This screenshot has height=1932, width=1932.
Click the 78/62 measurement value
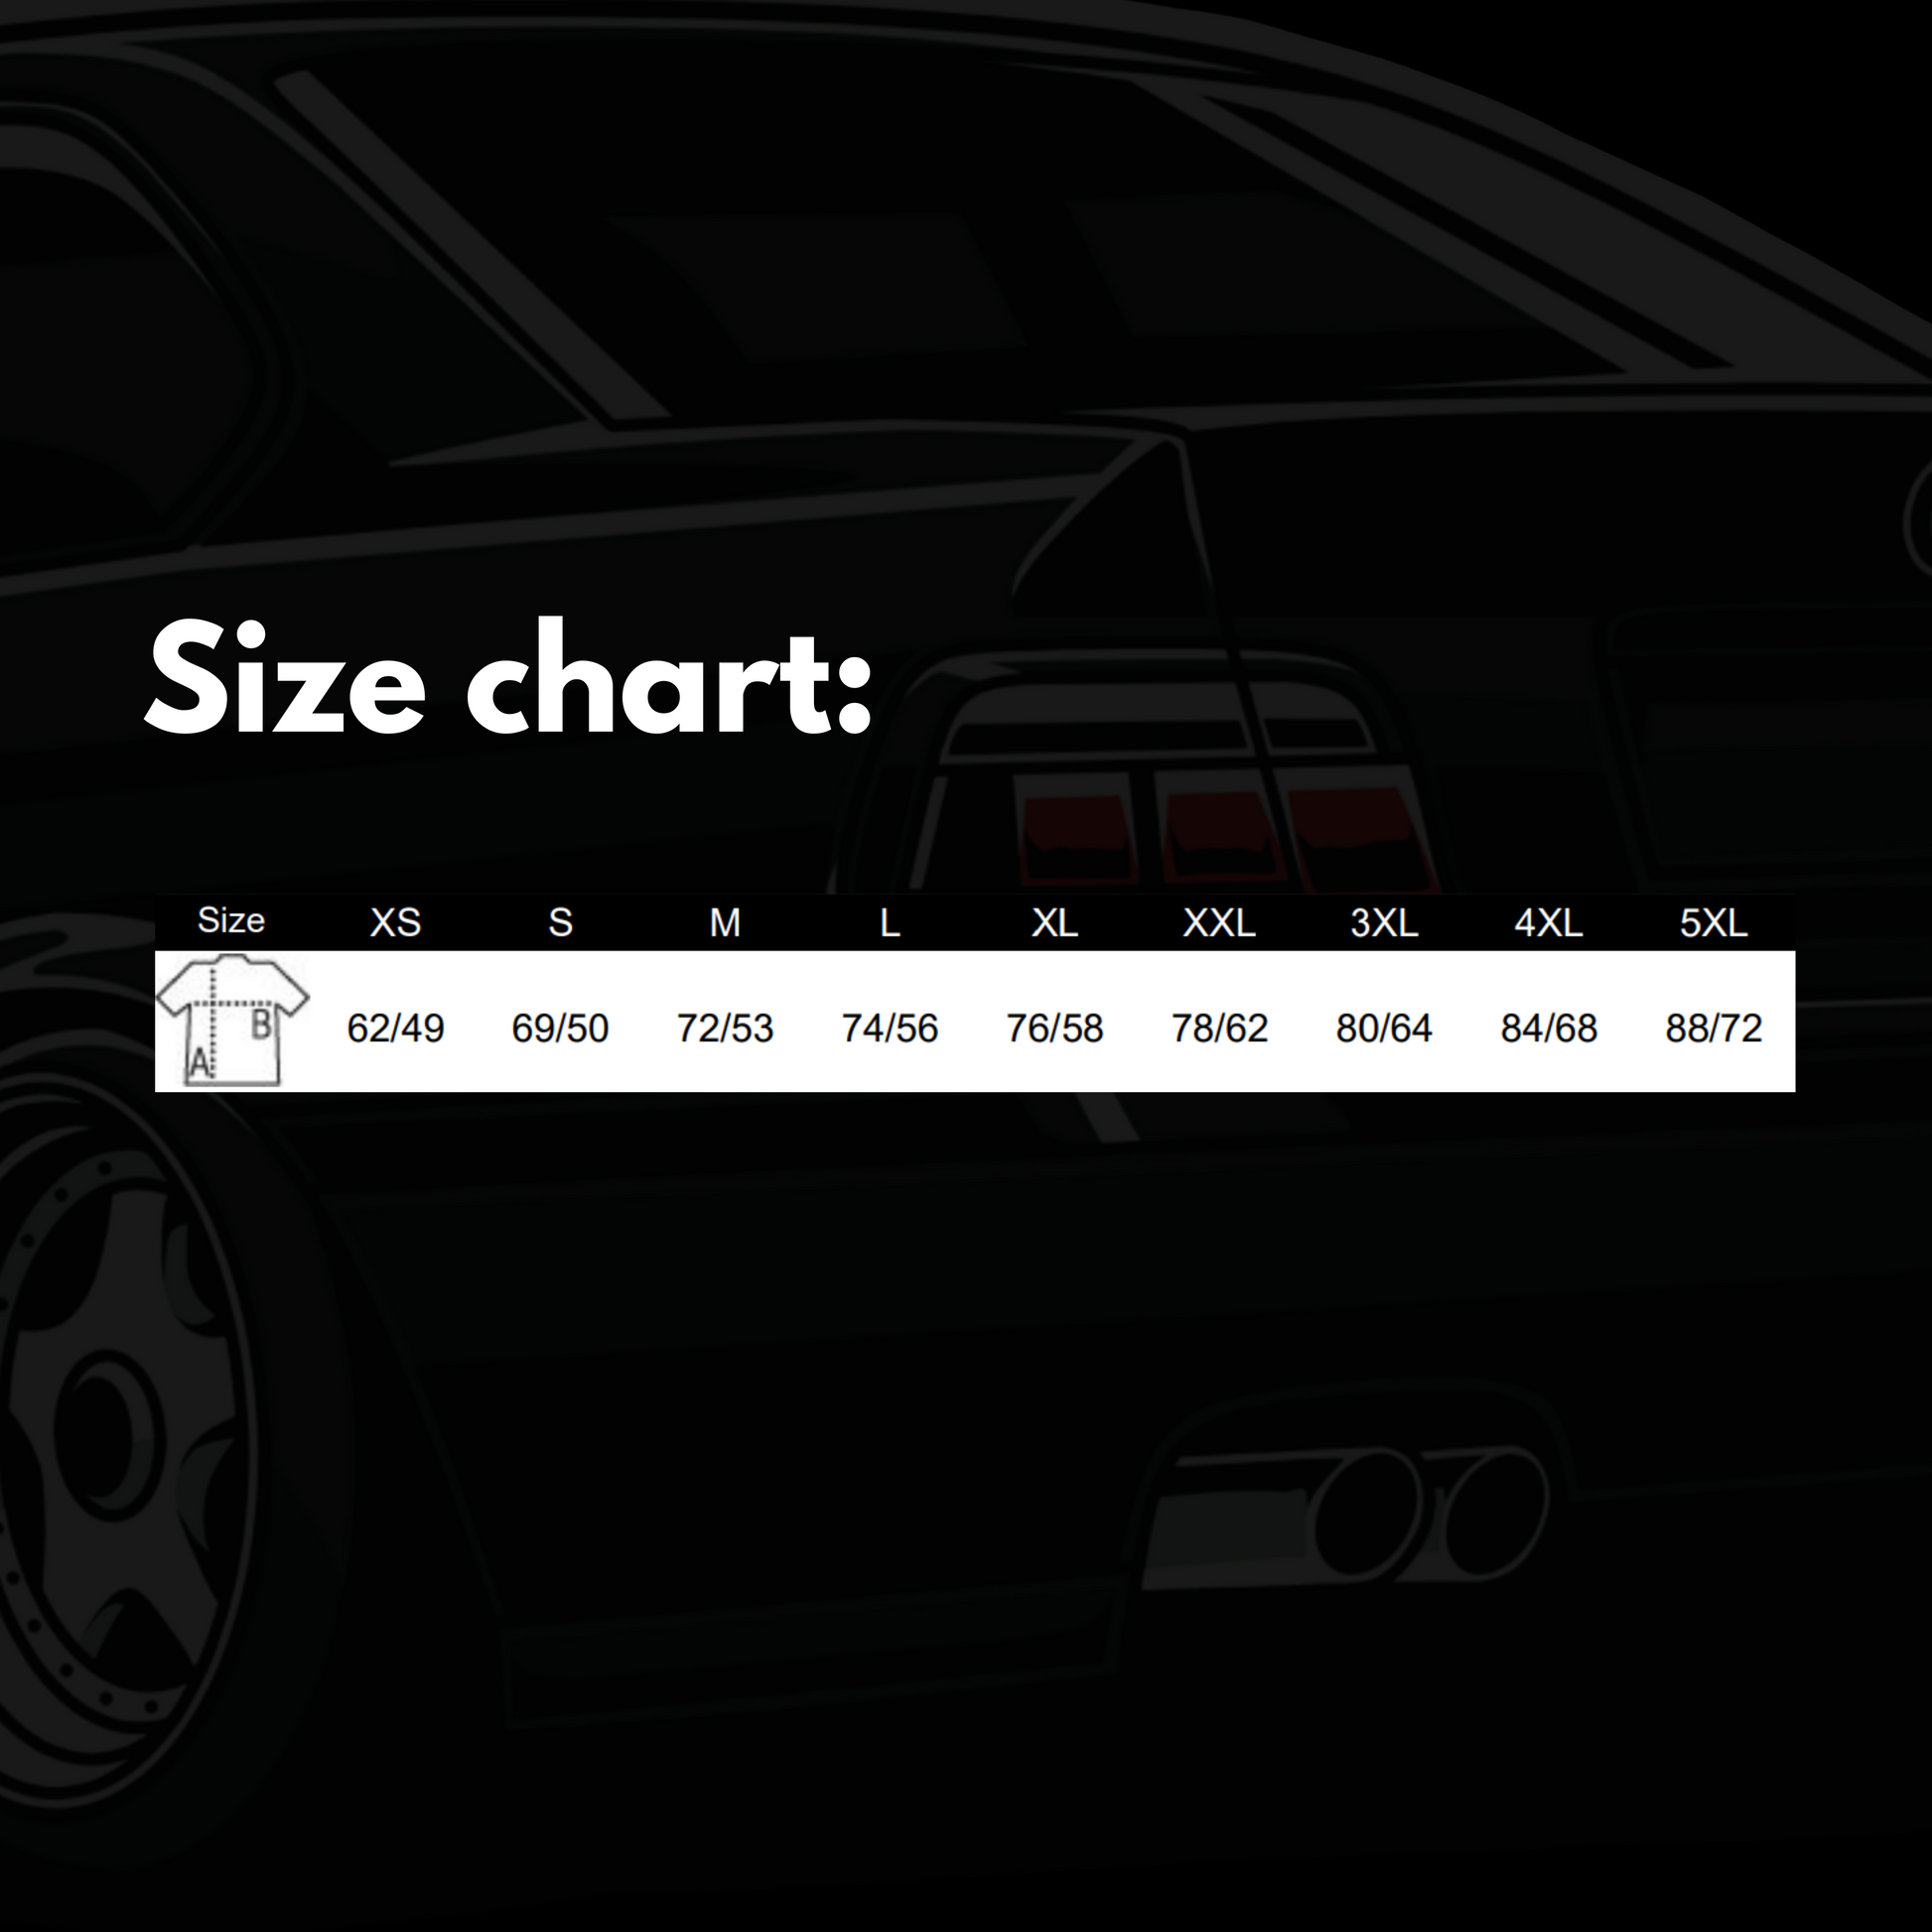[x=1219, y=1028]
